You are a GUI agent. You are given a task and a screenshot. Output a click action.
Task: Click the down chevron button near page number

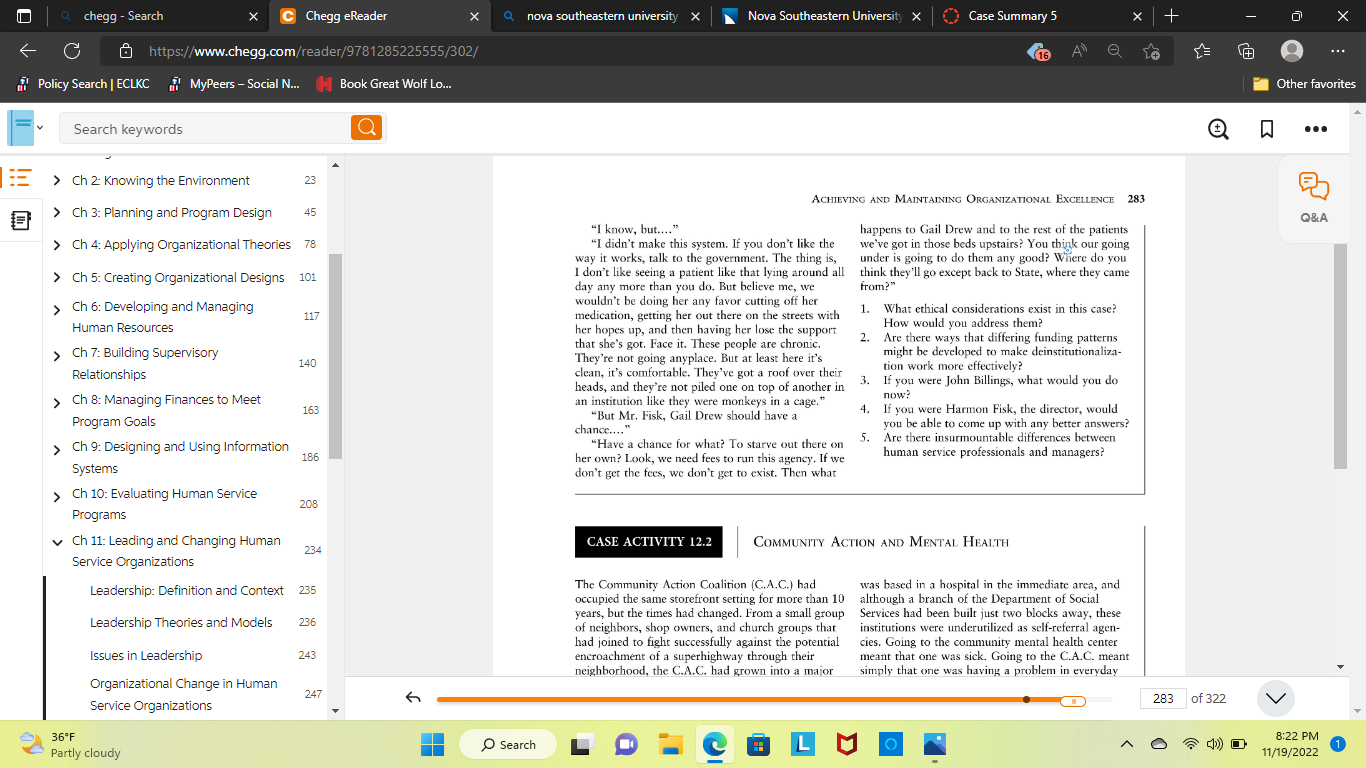tap(1276, 699)
